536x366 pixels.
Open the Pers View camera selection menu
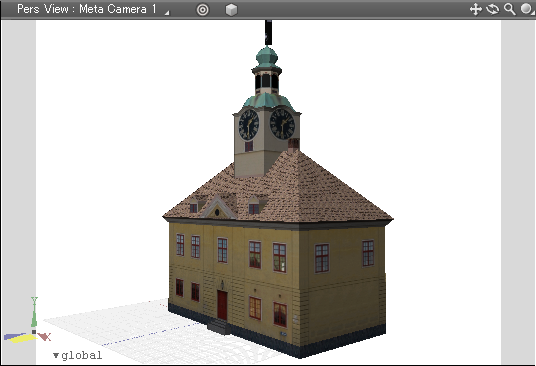point(86,9)
